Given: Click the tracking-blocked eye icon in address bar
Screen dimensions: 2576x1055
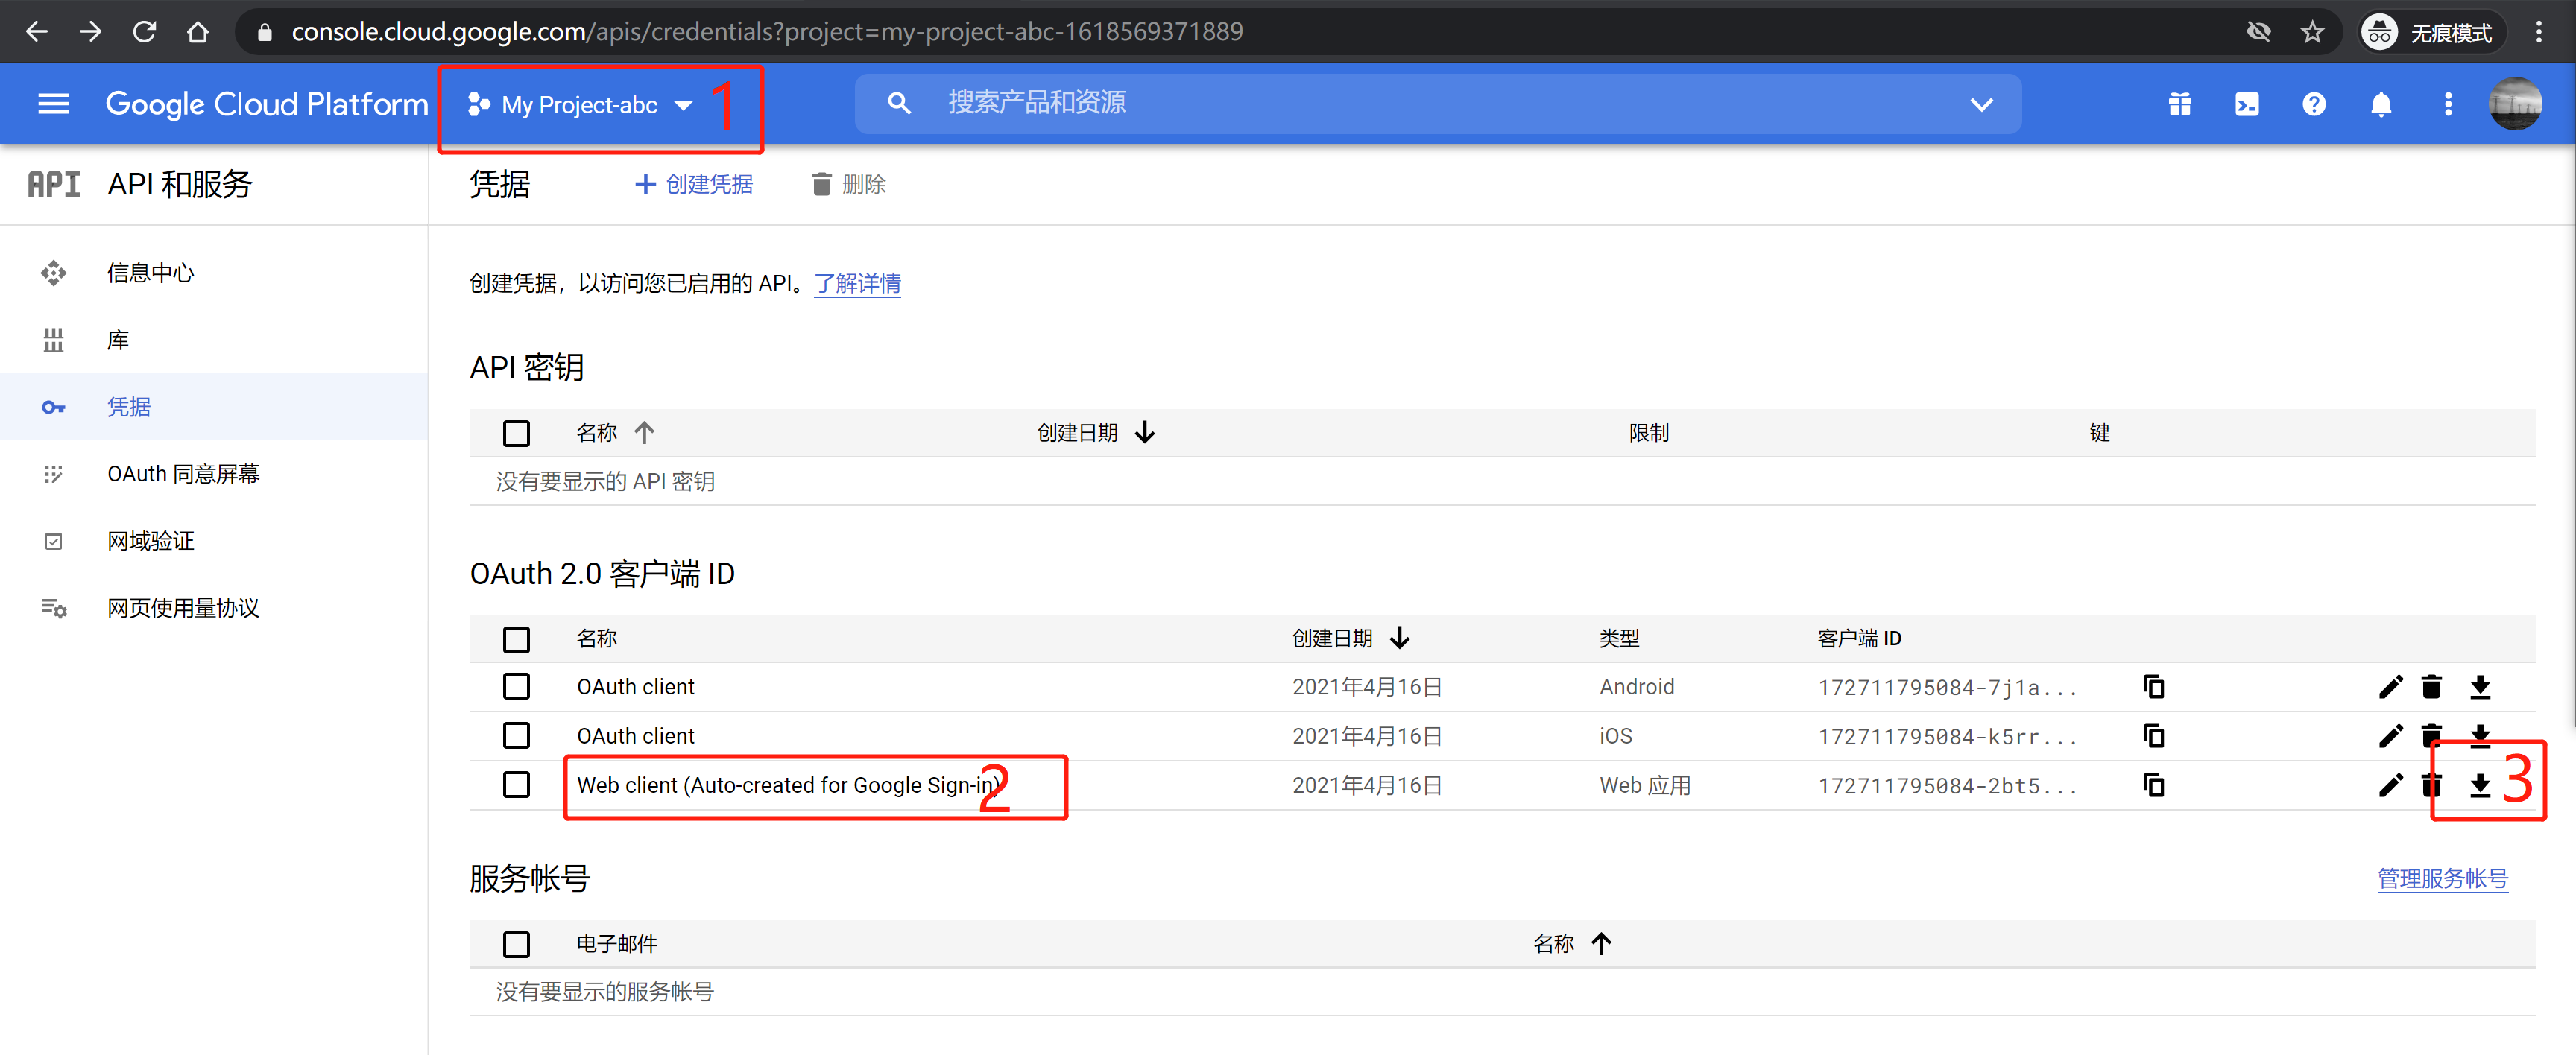Looking at the screenshot, I should point(2258,32).
